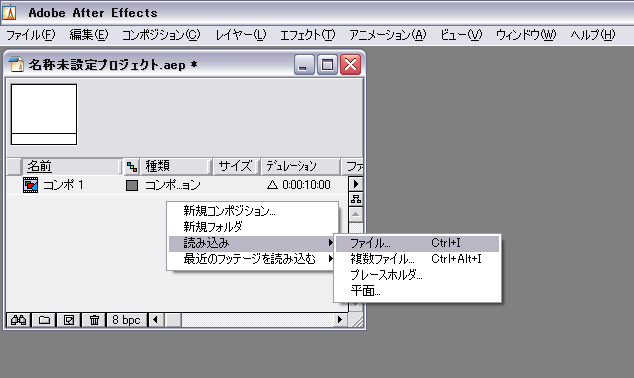This screenshot has height=378, width=634.
Task: Click the new folder icon in project footer
Action: tap(44, 320)
